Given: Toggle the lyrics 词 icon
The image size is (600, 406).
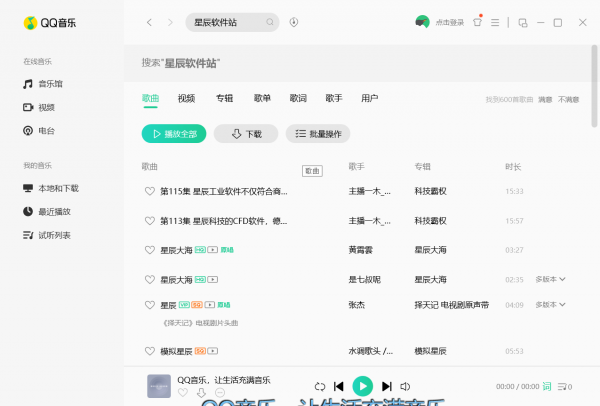Looking at the screenshot, I should coord(547,386).
